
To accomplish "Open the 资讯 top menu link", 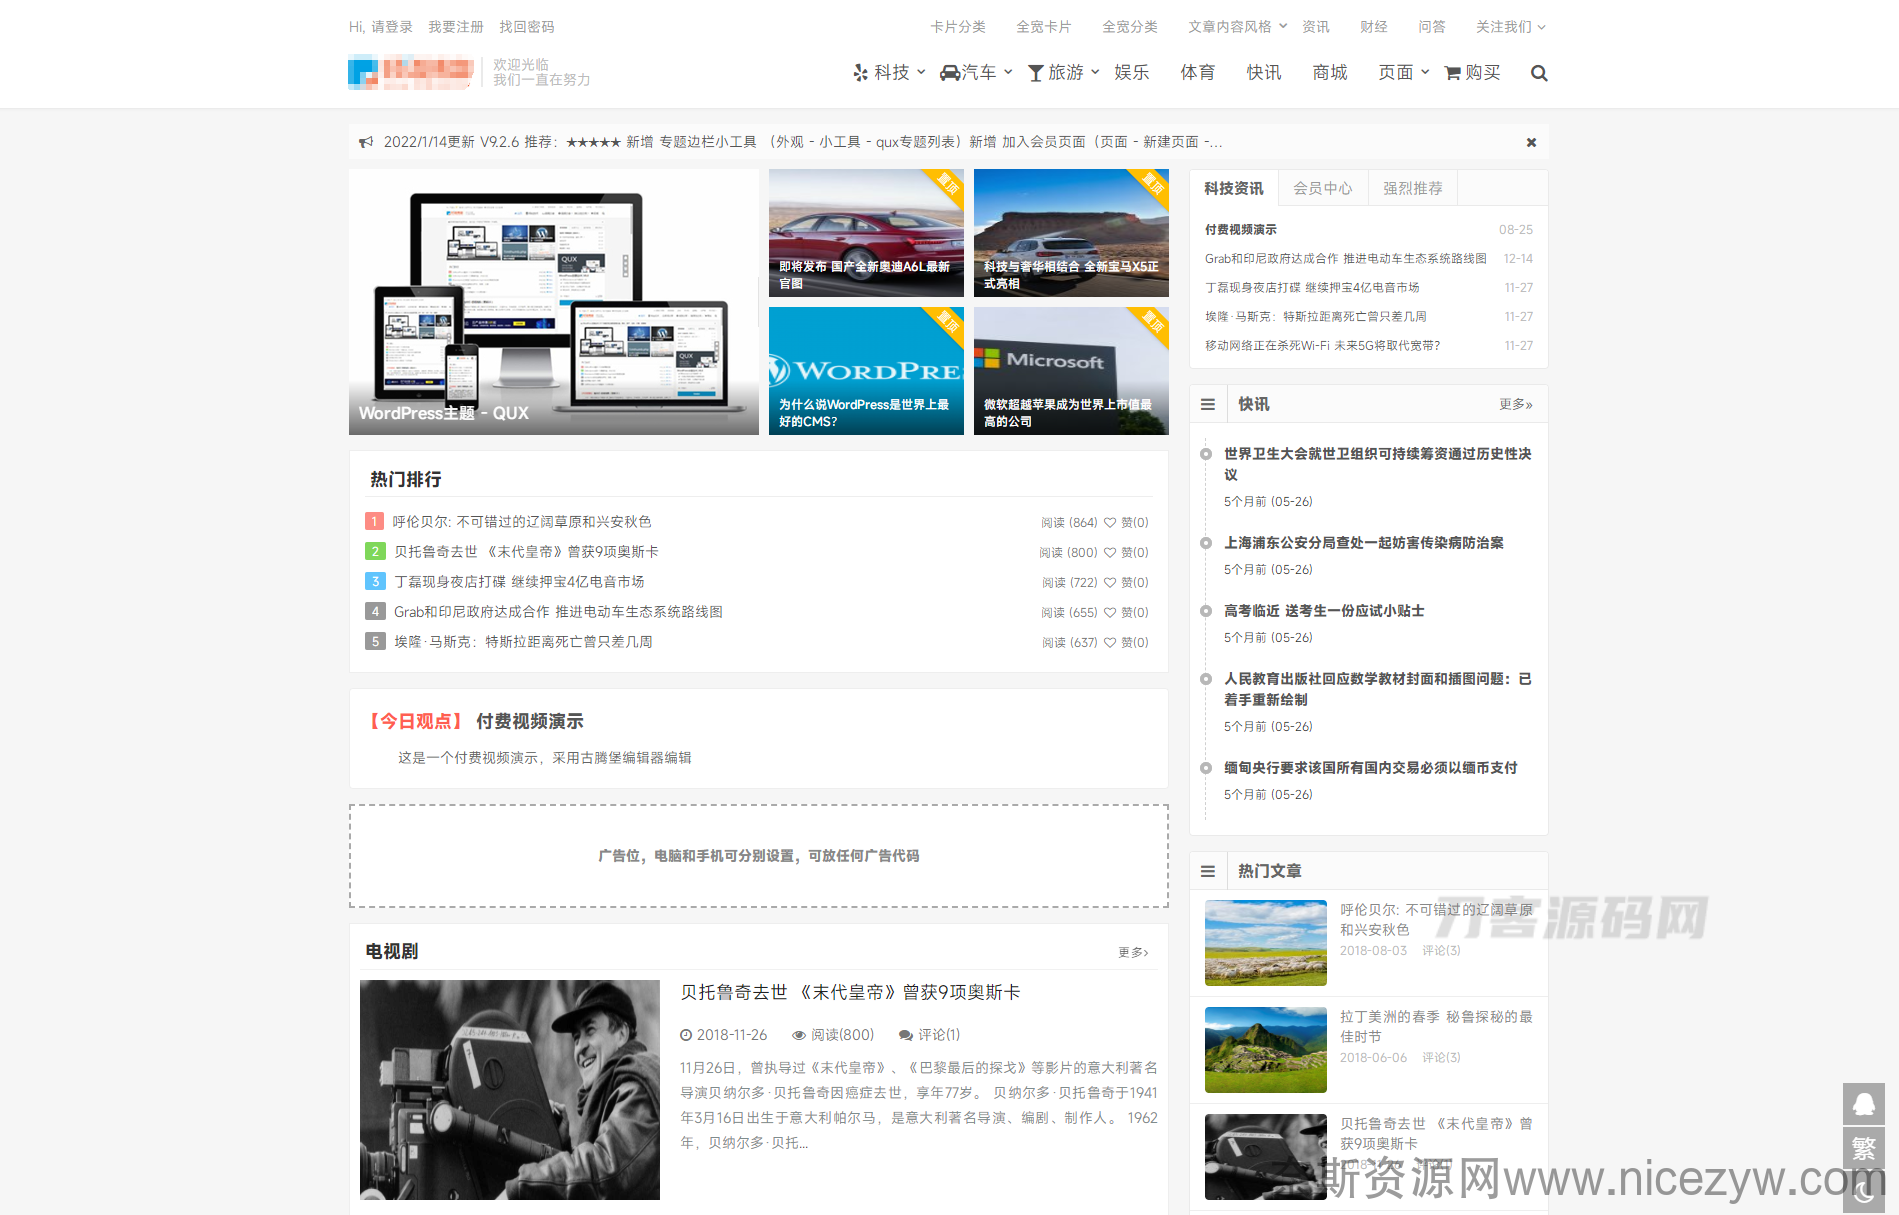I will tap(1316, 27).
